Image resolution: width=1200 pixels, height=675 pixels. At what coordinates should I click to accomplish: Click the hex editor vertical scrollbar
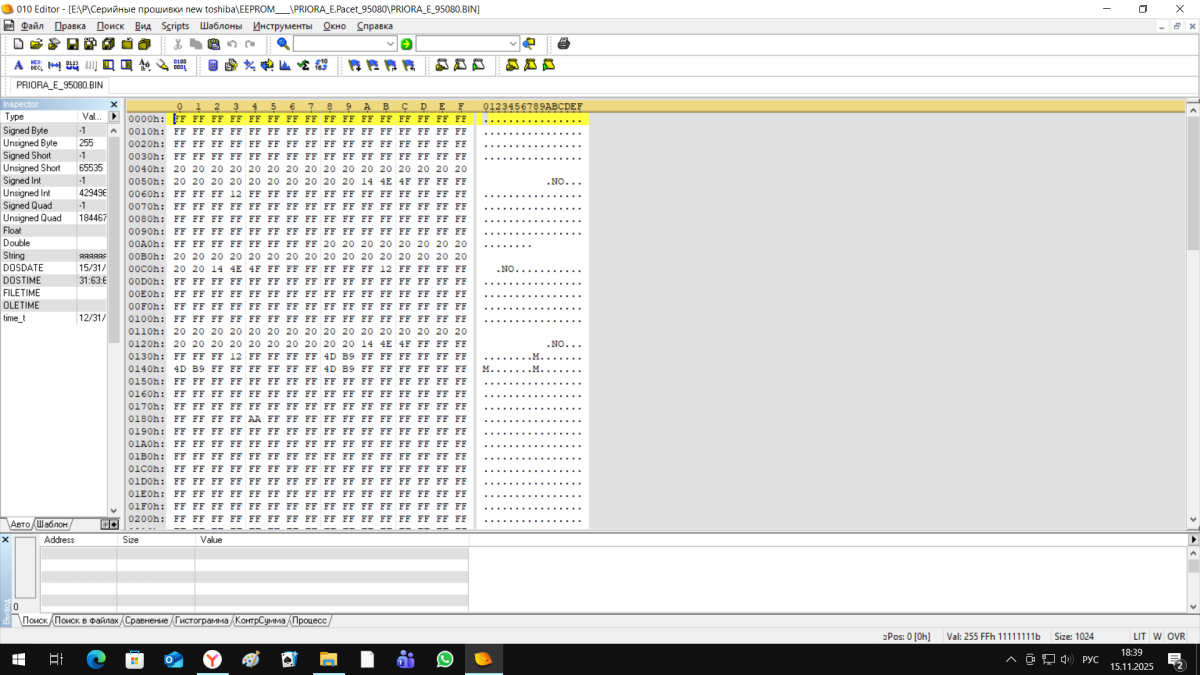click(x=1193, y=315)
